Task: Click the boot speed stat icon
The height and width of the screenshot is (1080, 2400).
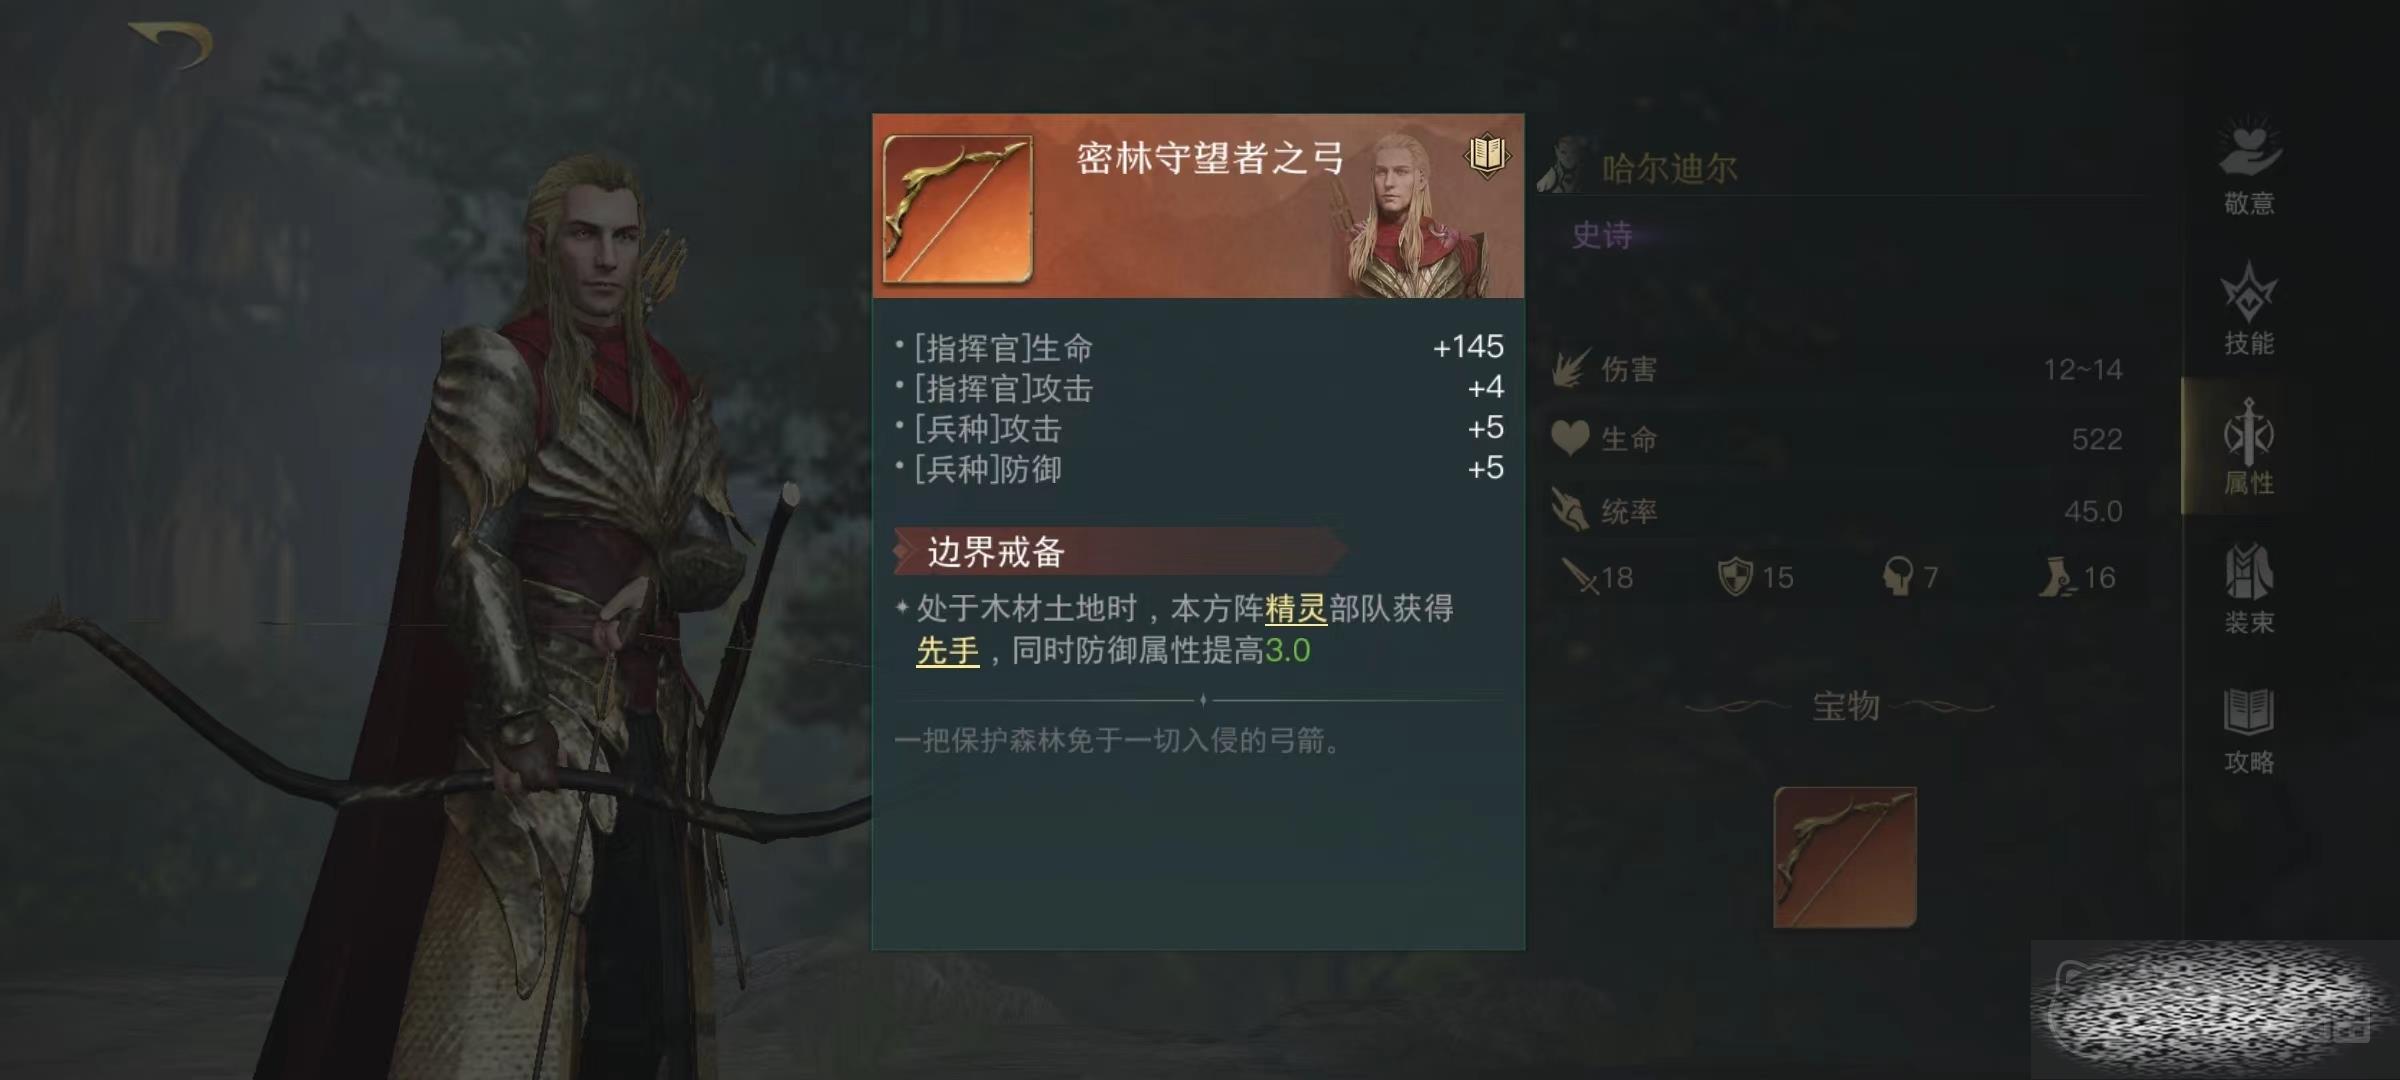Action: [2058, 576]
